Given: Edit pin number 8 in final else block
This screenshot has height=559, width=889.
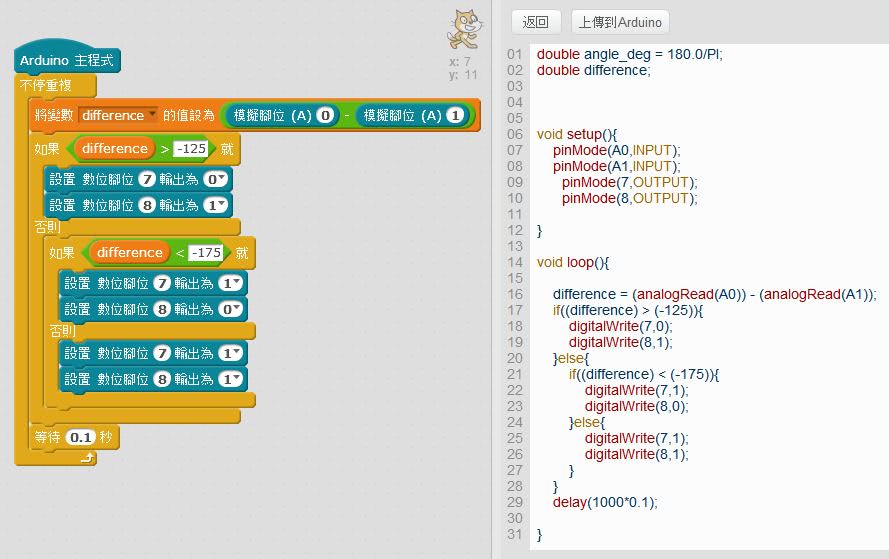Looking at the screenshot, I should [162, 379].
